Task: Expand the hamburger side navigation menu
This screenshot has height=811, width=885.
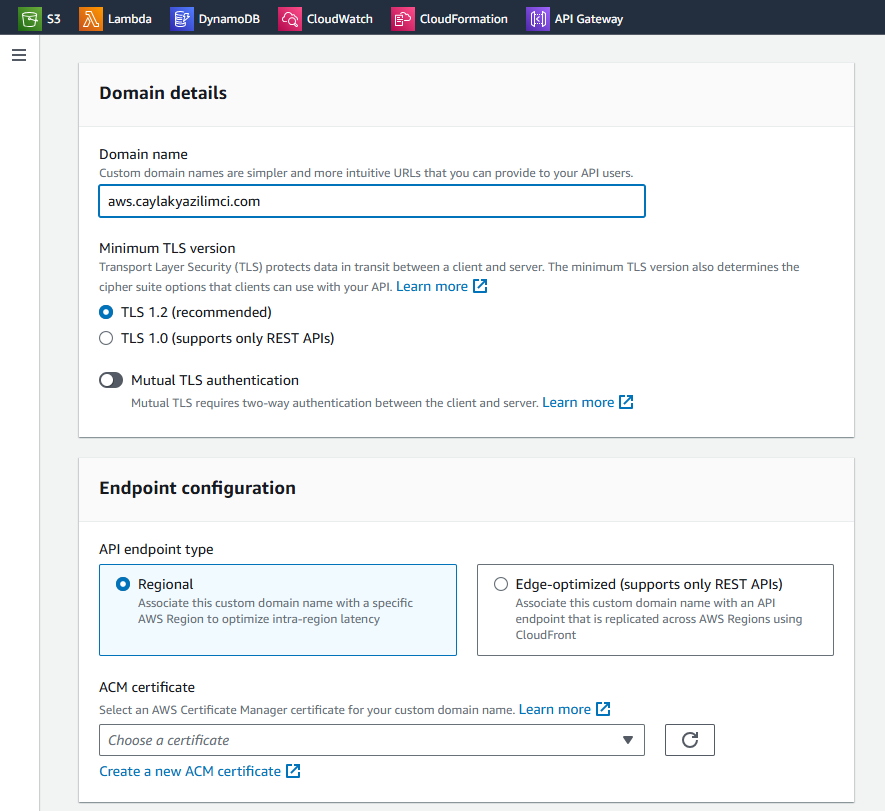Action: tap(19, 55)
